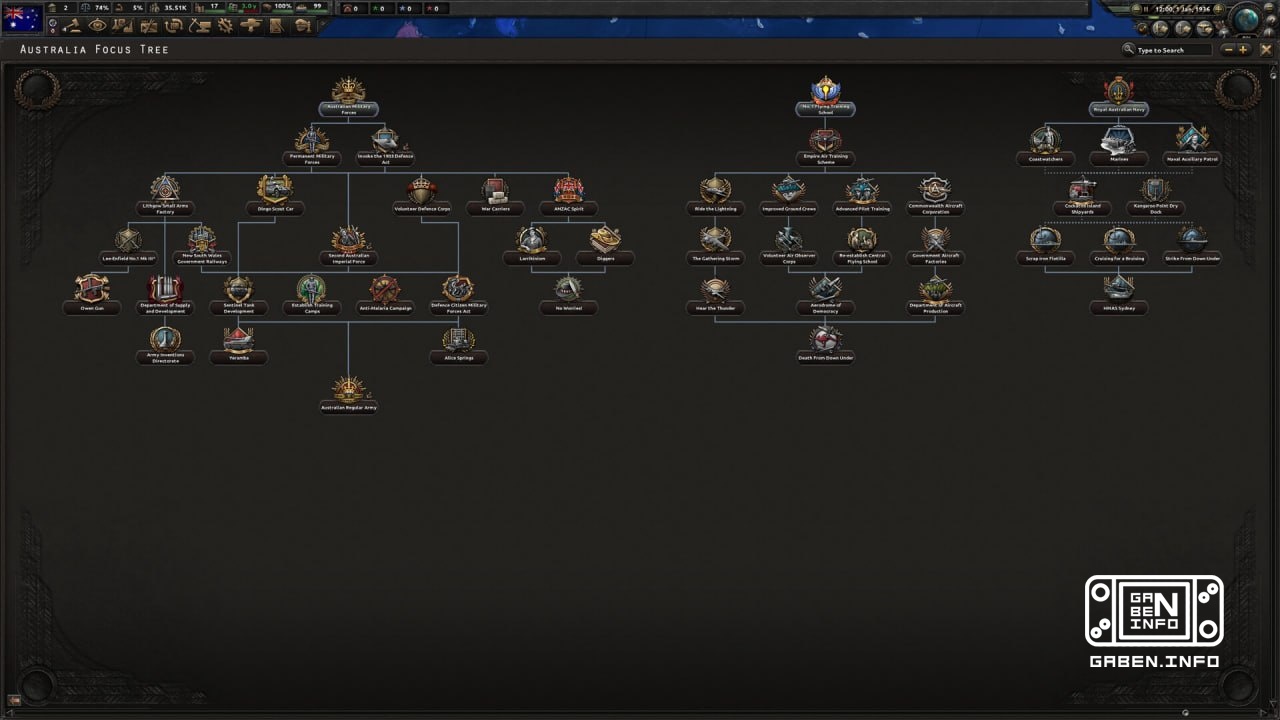Select the Gathering Storm focus

coord(715,246)
